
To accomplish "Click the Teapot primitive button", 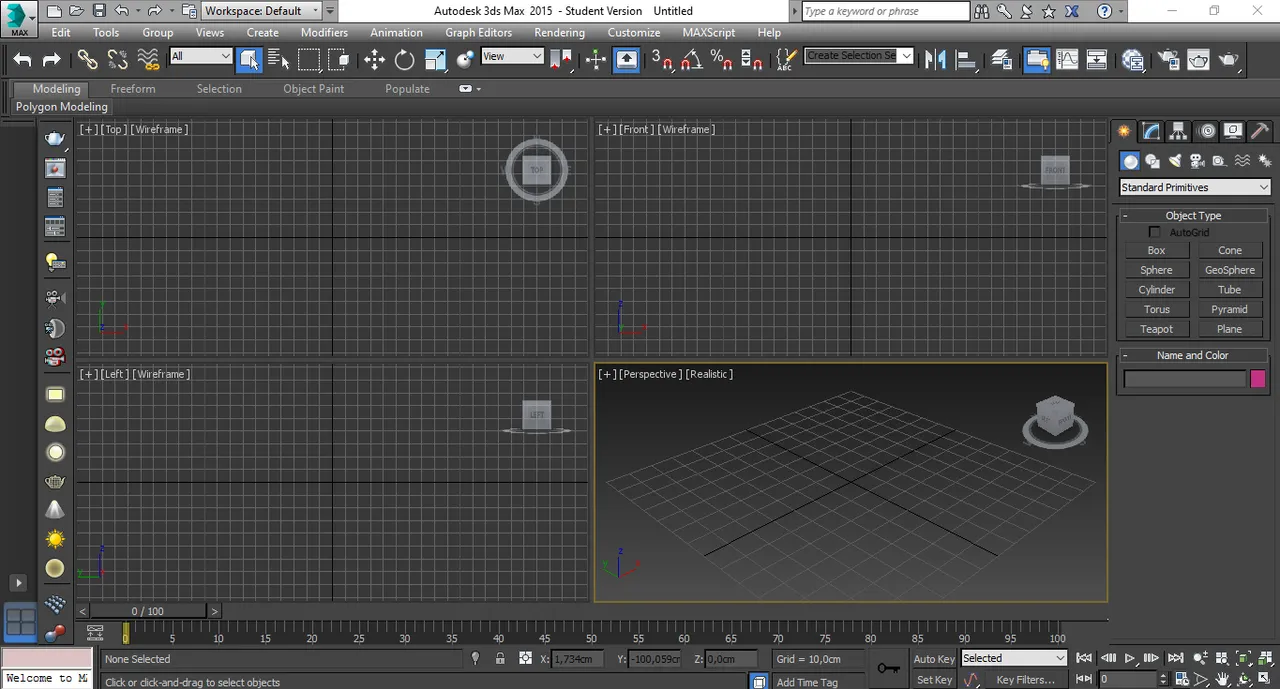I will 1156,329.
